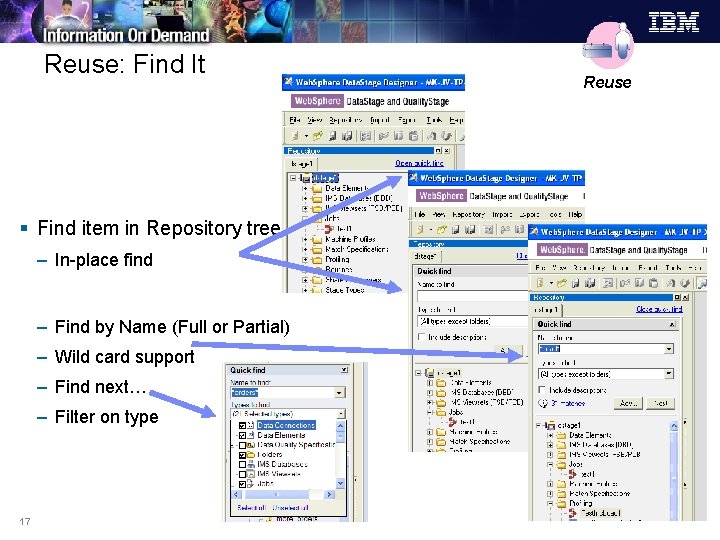Open Types to find dropdown in third Designer window
Image resolution: width=720 pixels, height=540 pixels.
pyautogui.click(x=669, y=374)
